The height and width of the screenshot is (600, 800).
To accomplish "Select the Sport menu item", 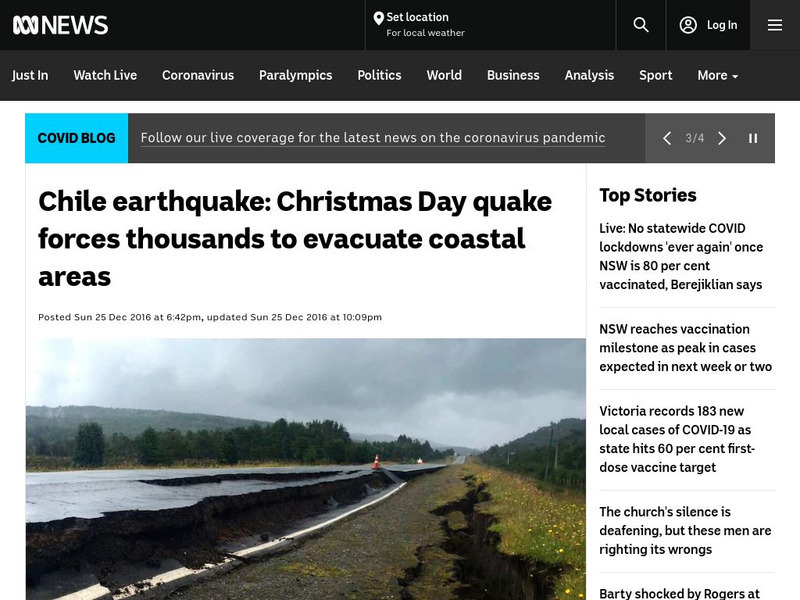I will [655, 75].
